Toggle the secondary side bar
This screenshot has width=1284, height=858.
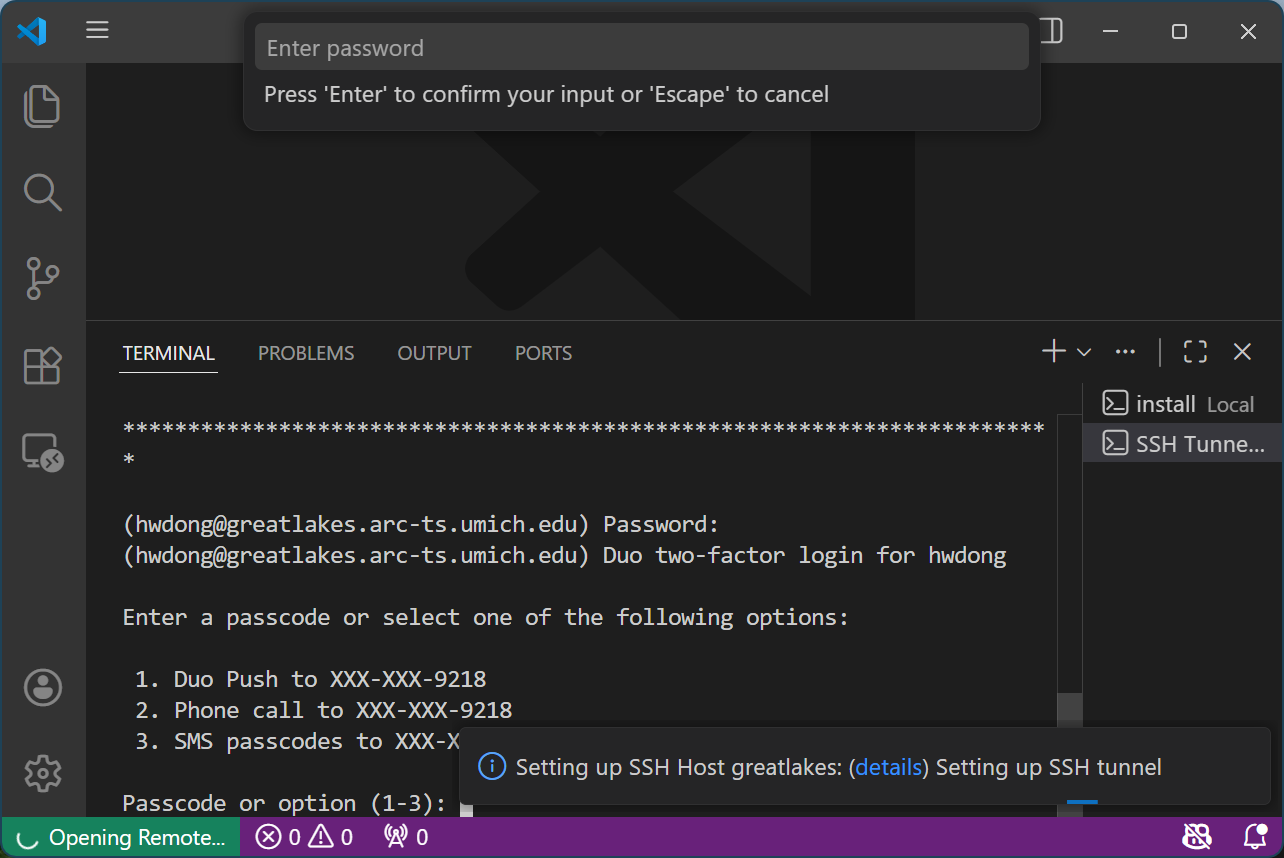1049,31
